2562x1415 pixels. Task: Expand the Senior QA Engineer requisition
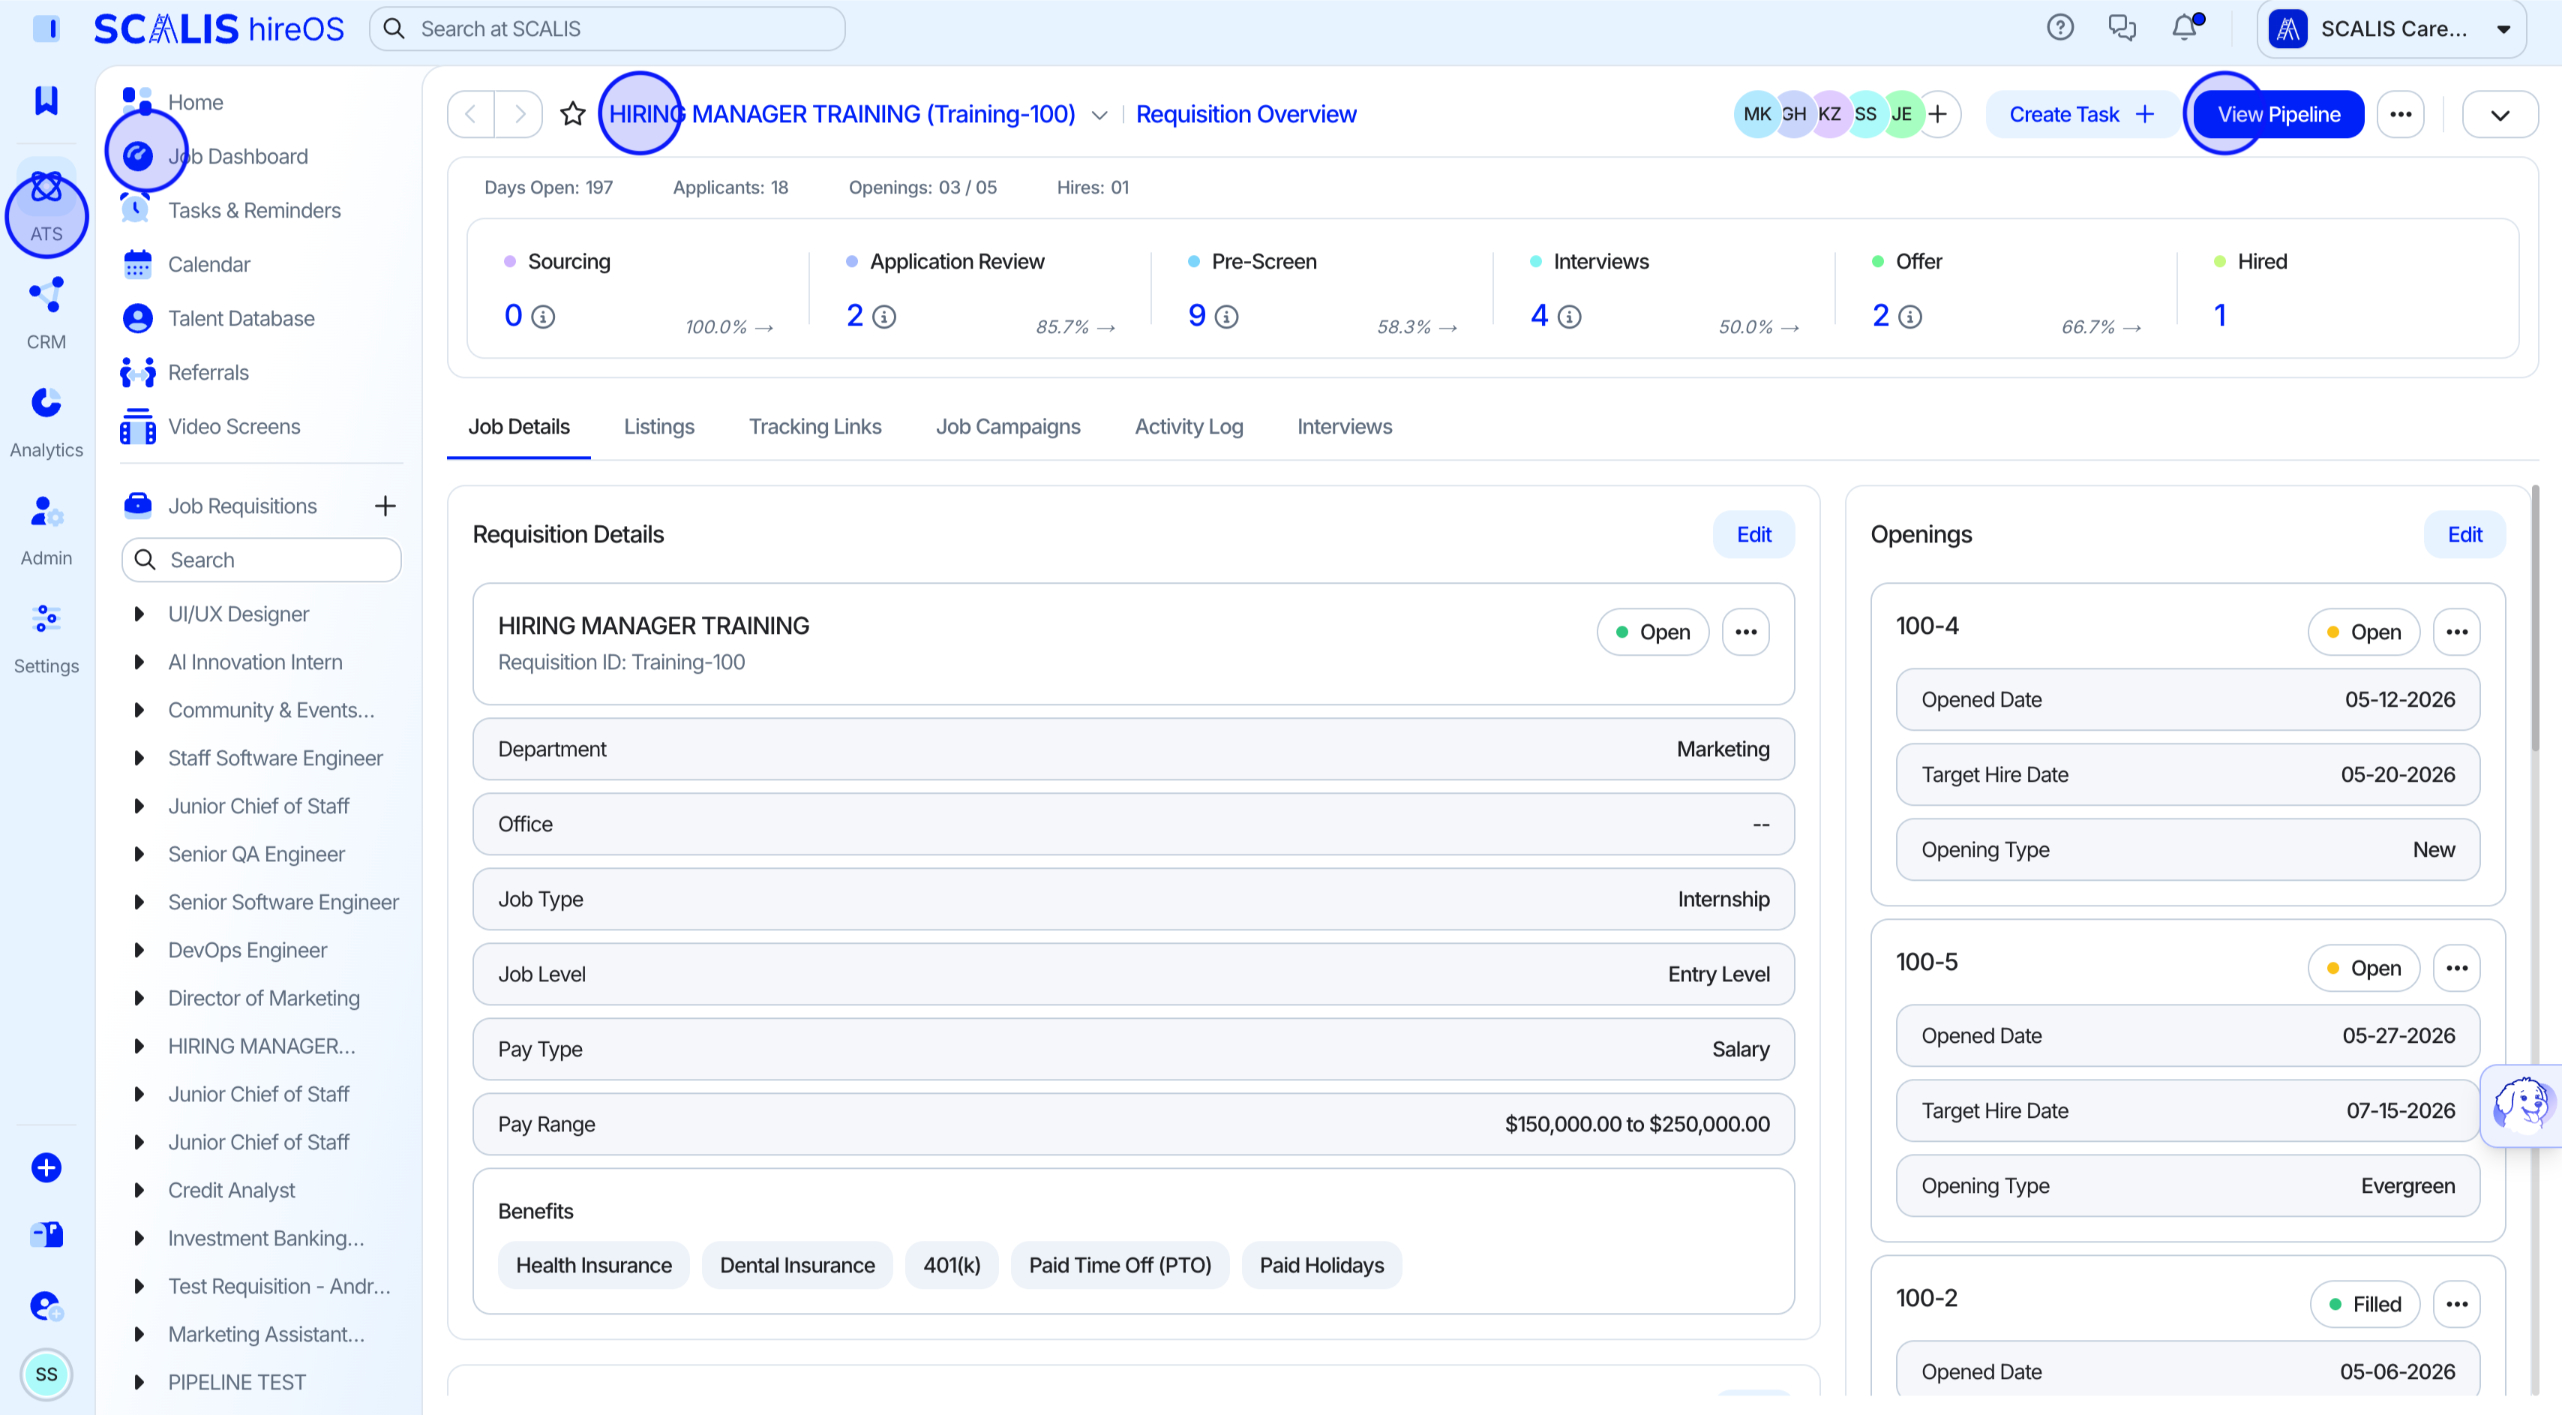tap(139, 854)
